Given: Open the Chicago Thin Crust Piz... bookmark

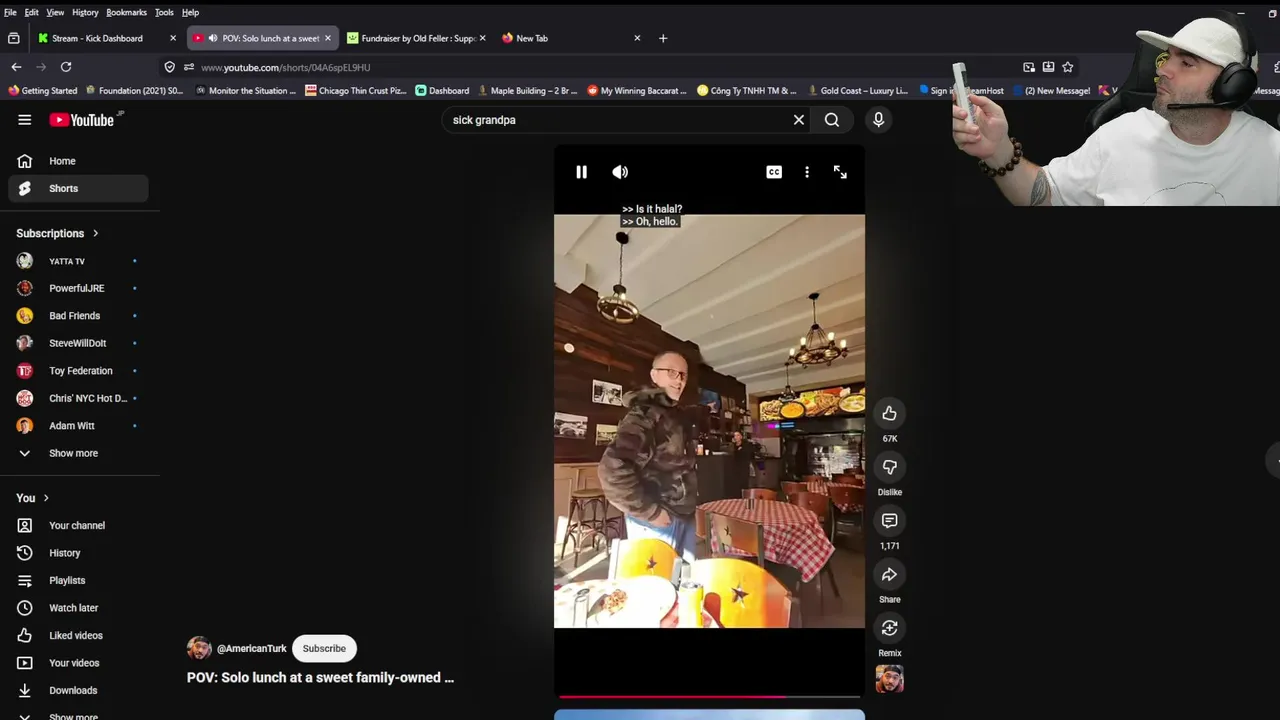Looking at the screenshot, I should [x=356, y=90].
